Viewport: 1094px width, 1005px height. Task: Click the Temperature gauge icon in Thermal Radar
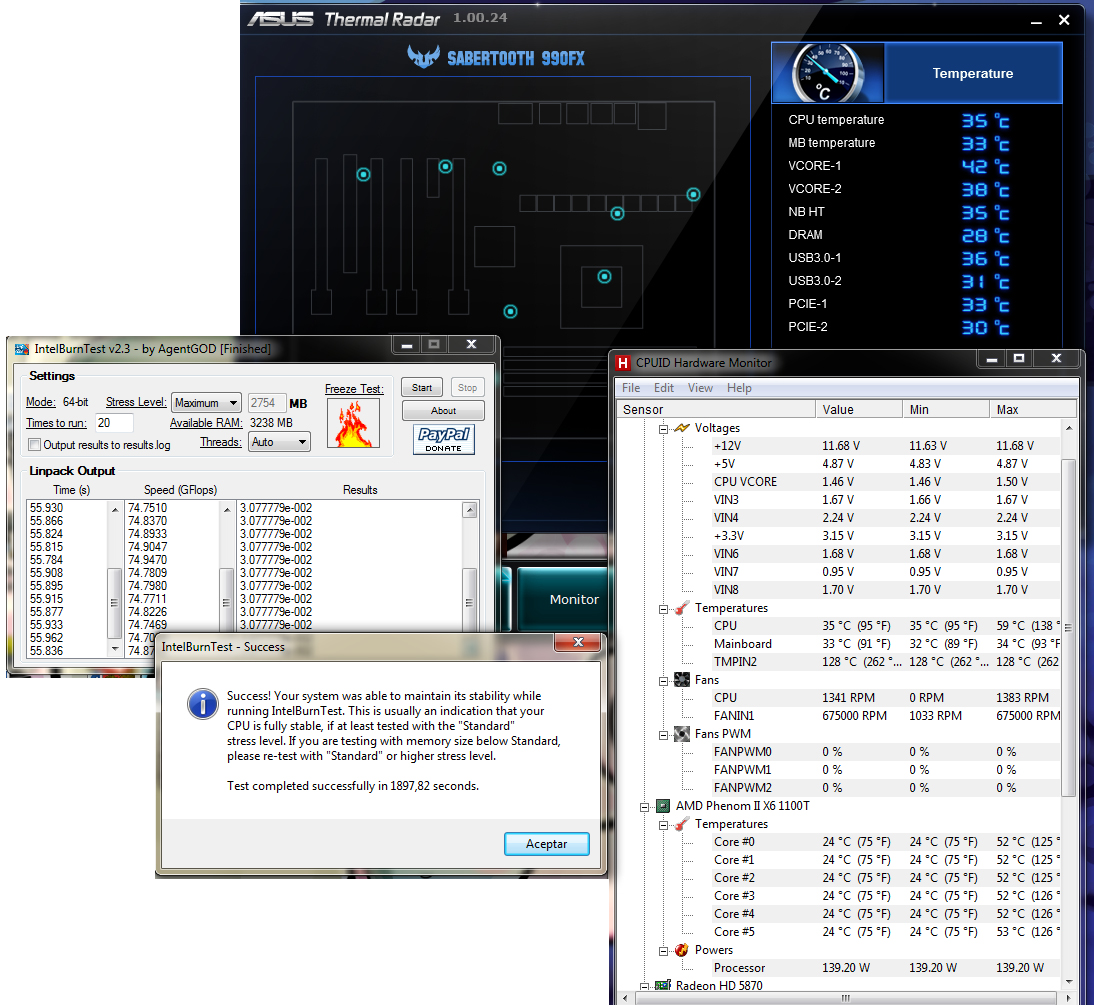(828, 73)
